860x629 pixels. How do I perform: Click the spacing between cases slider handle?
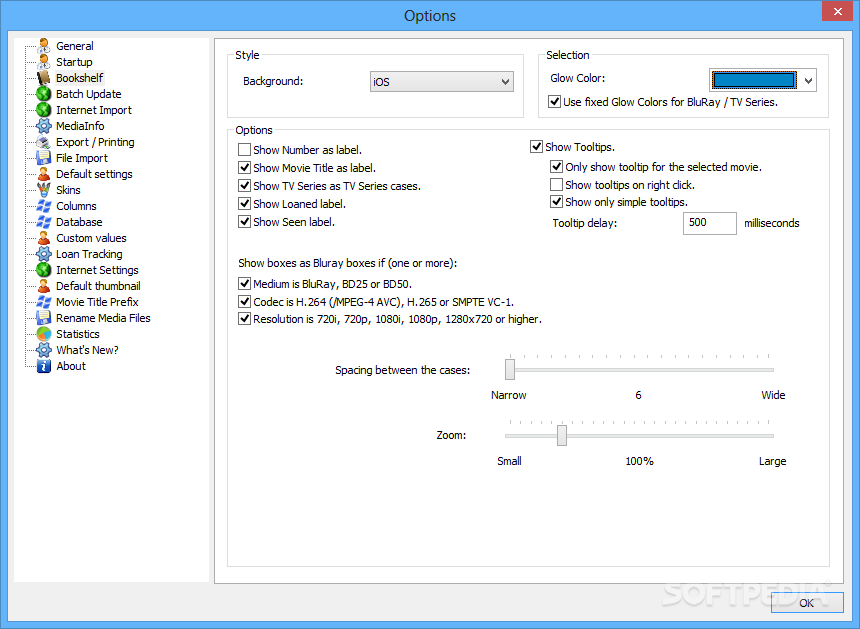(510, 369)
